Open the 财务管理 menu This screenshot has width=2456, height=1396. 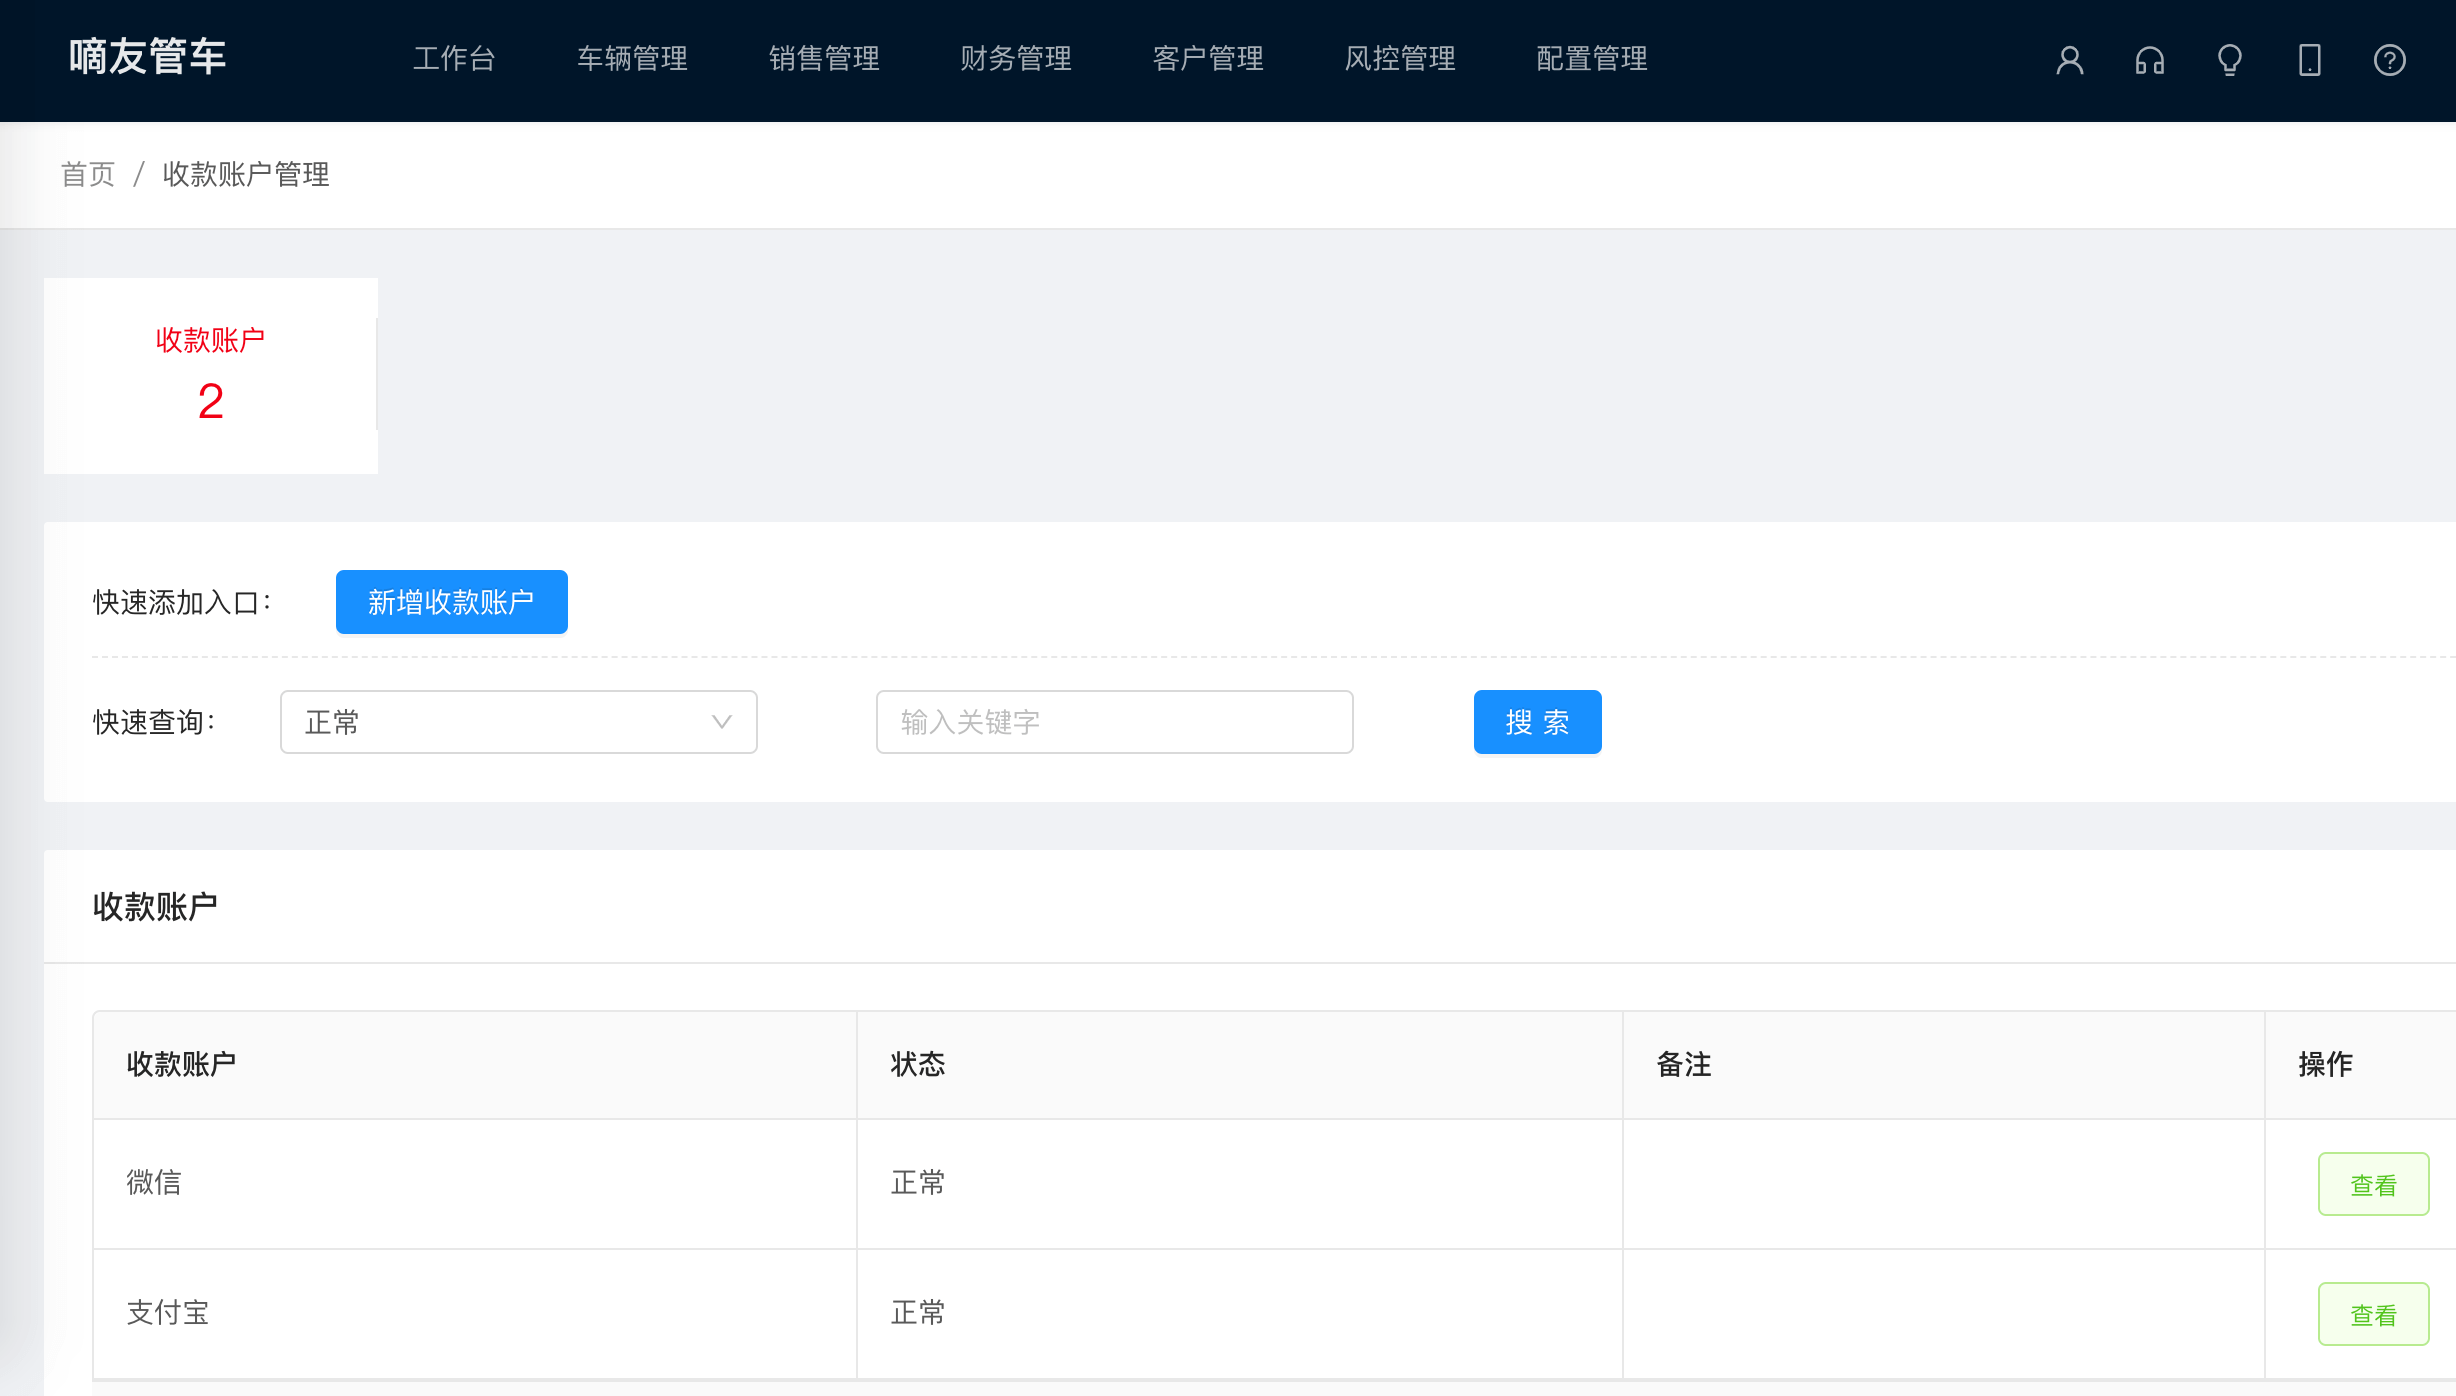(1016, 59)
